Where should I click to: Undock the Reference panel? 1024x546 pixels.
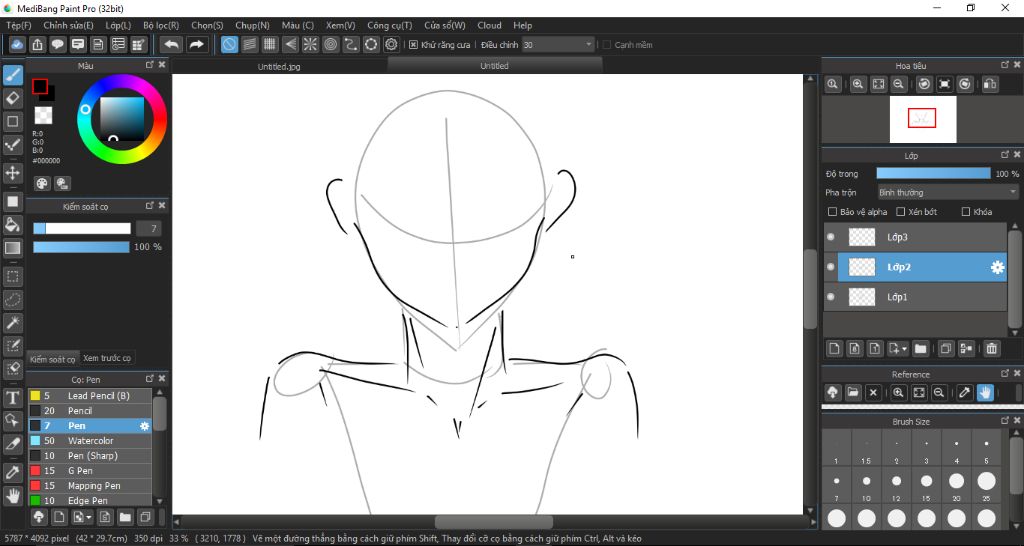click(x=1005, y=374)
